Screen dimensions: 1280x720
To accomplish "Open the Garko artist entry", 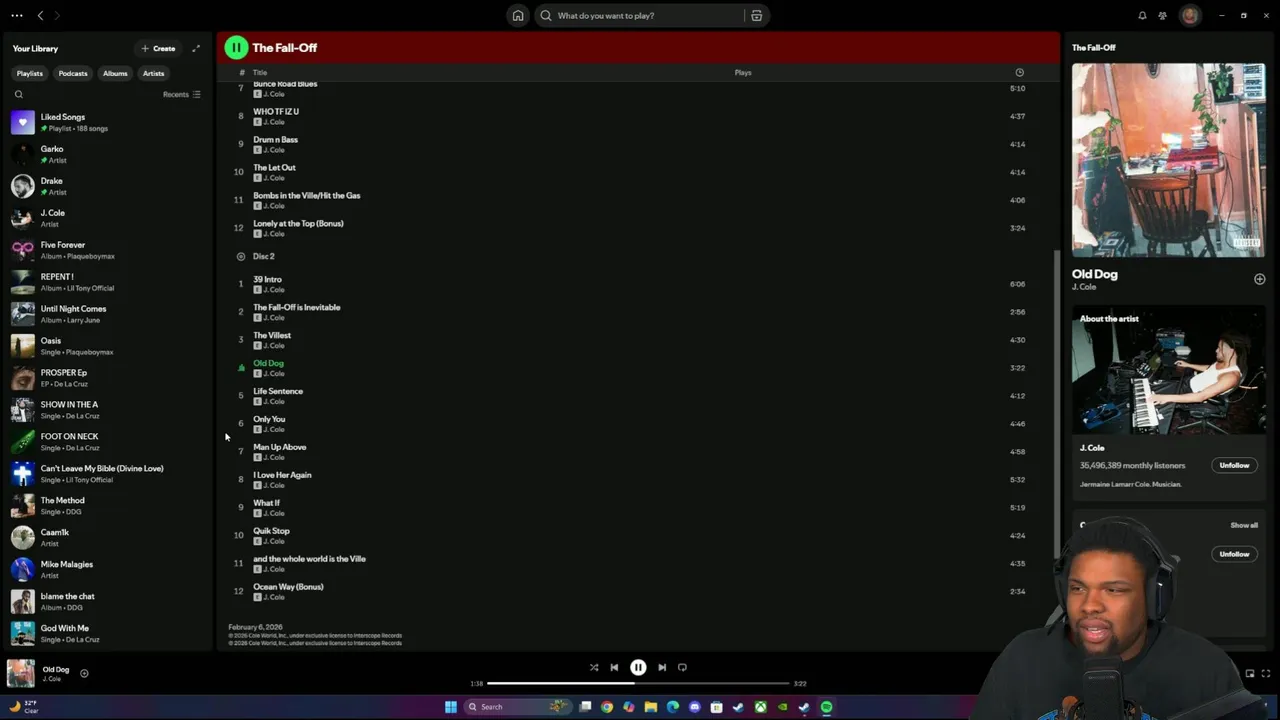I will [107, 154].
